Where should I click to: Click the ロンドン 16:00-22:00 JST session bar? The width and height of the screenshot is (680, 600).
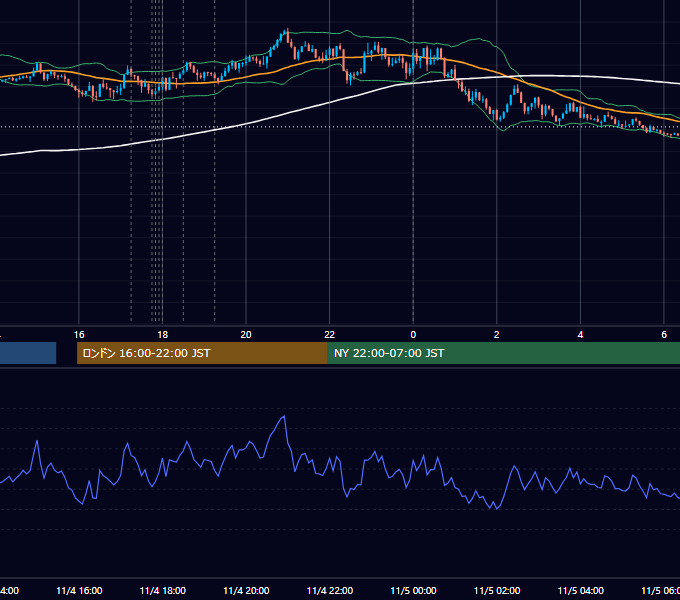point(202,353)
